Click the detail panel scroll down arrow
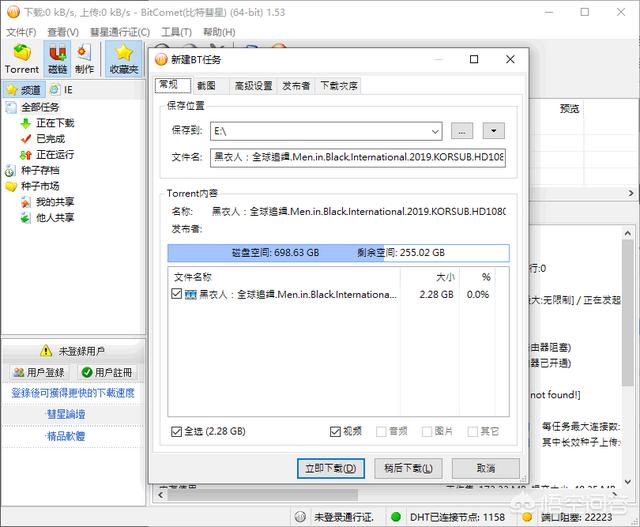This screenshot has height=527, width=640. pos(628,481)
